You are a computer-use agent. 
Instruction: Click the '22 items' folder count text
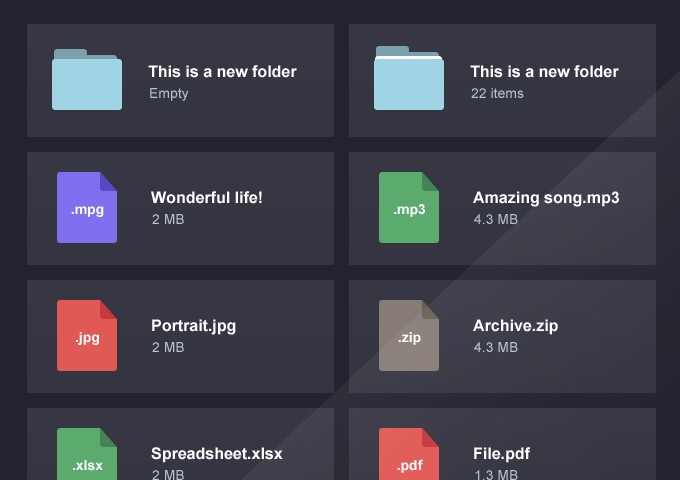tap(497, 93)
